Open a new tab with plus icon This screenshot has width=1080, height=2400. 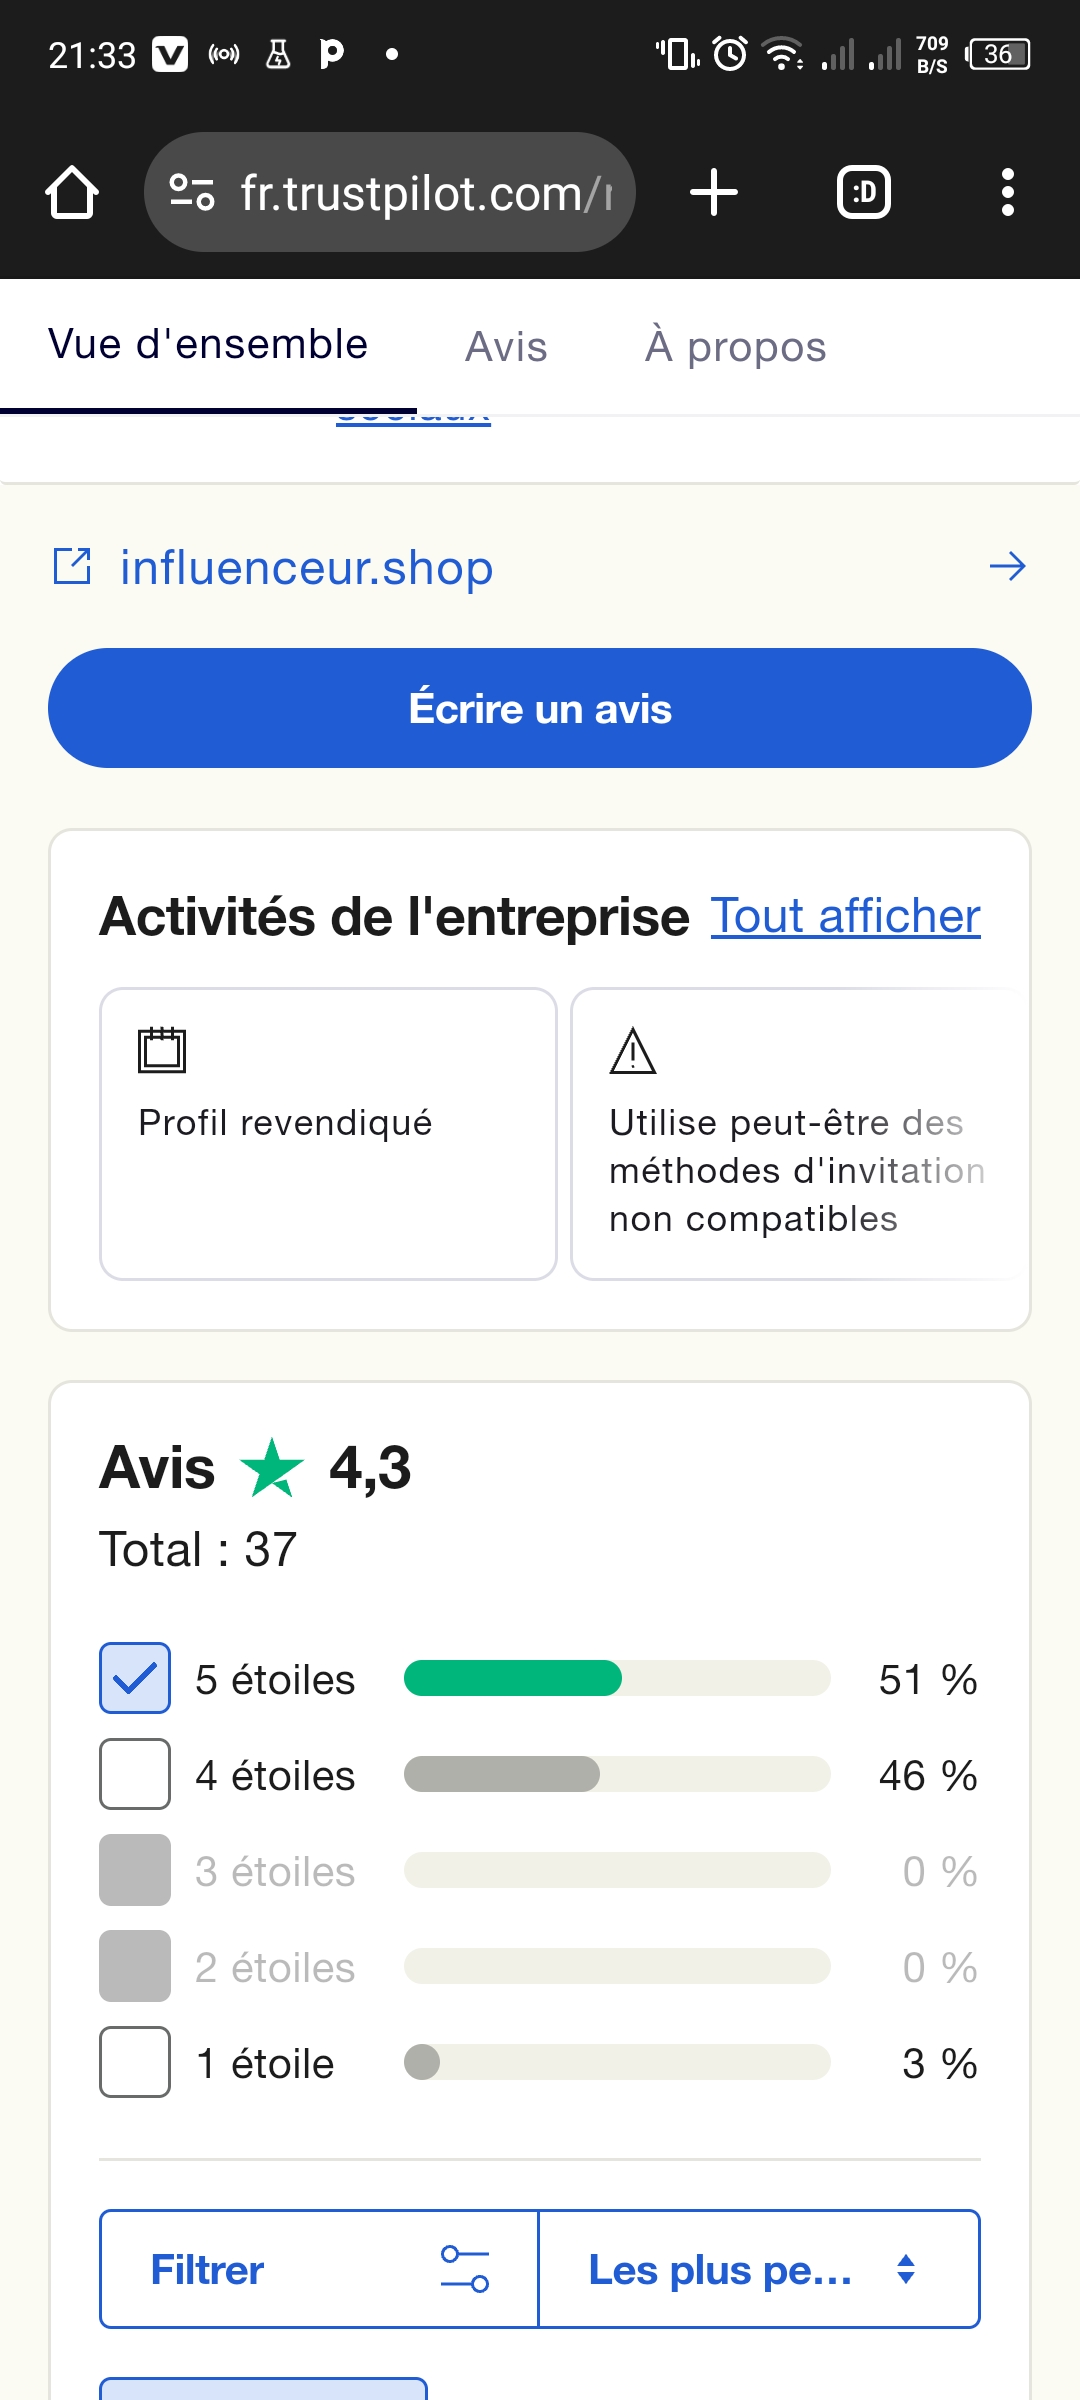[714, 192]
